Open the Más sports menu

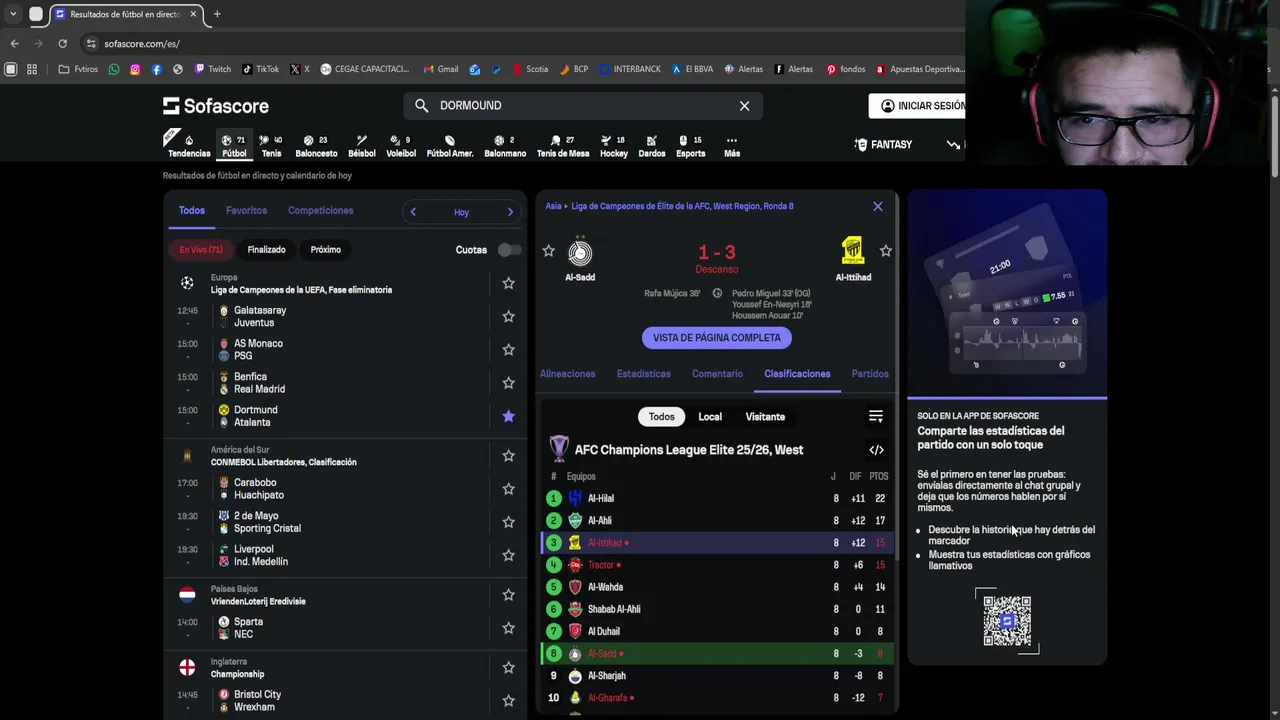click(x=732, y=146)
